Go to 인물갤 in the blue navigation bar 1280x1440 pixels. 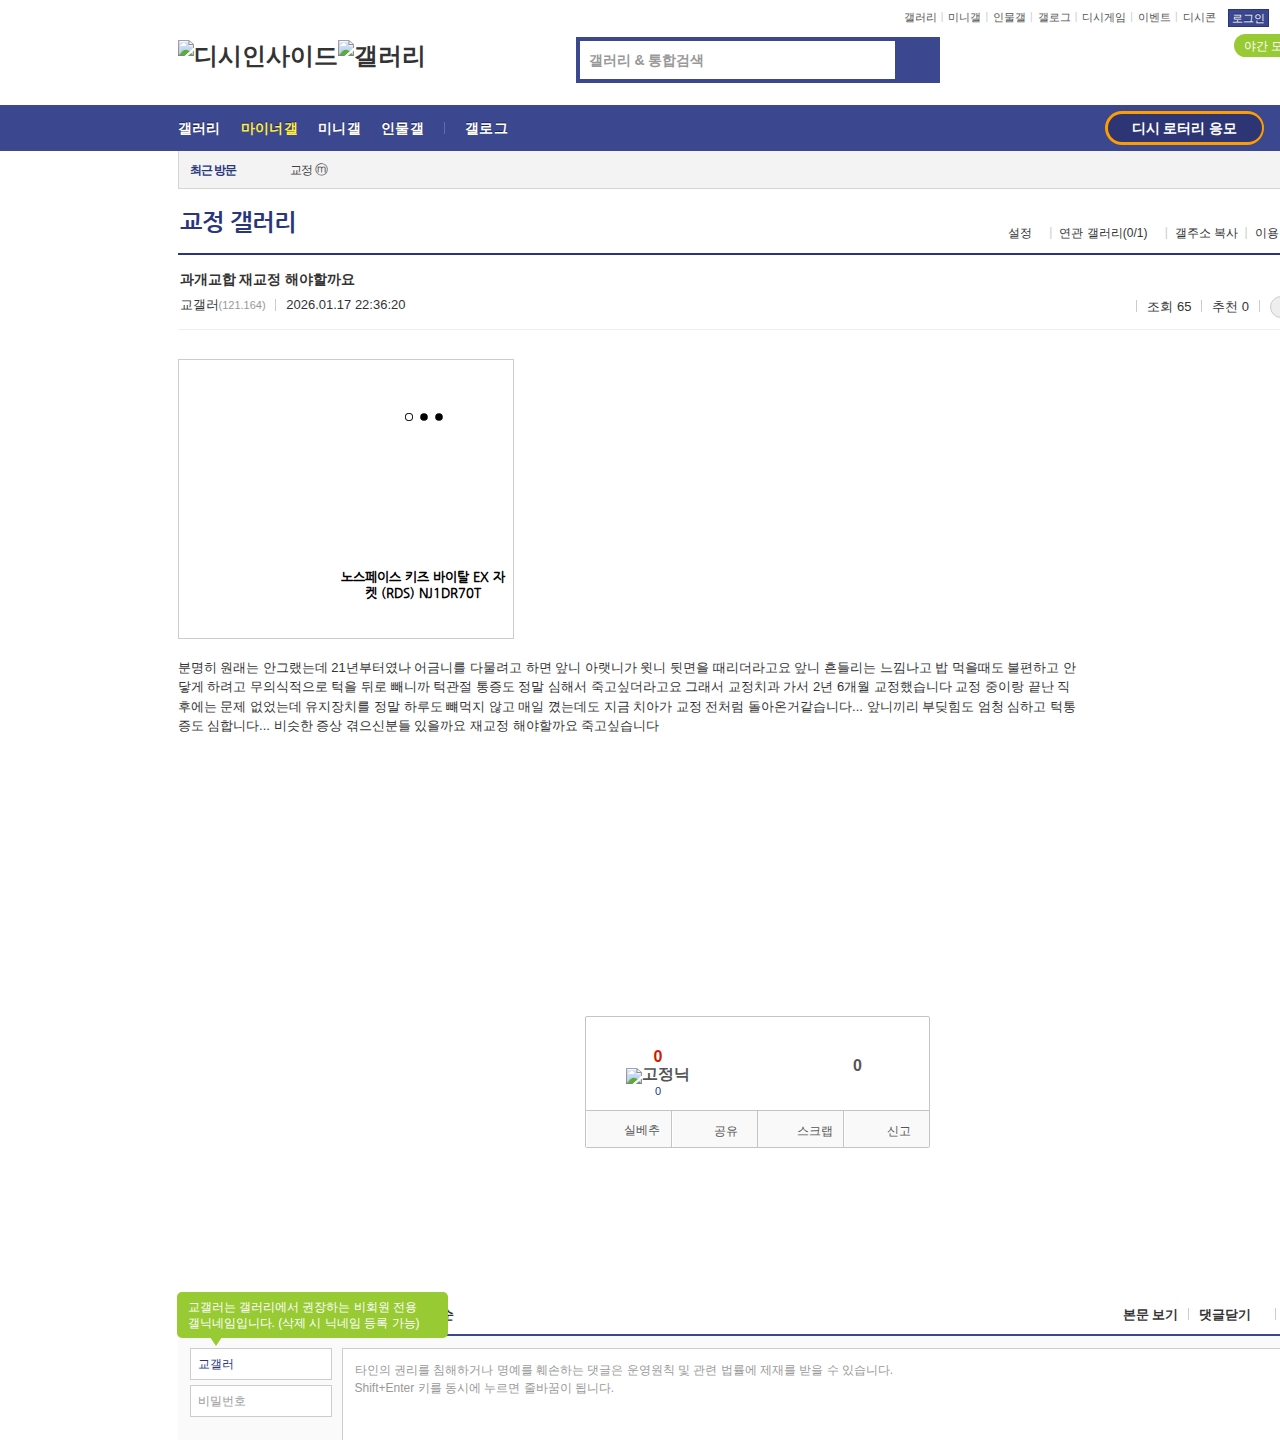[402, 128]
